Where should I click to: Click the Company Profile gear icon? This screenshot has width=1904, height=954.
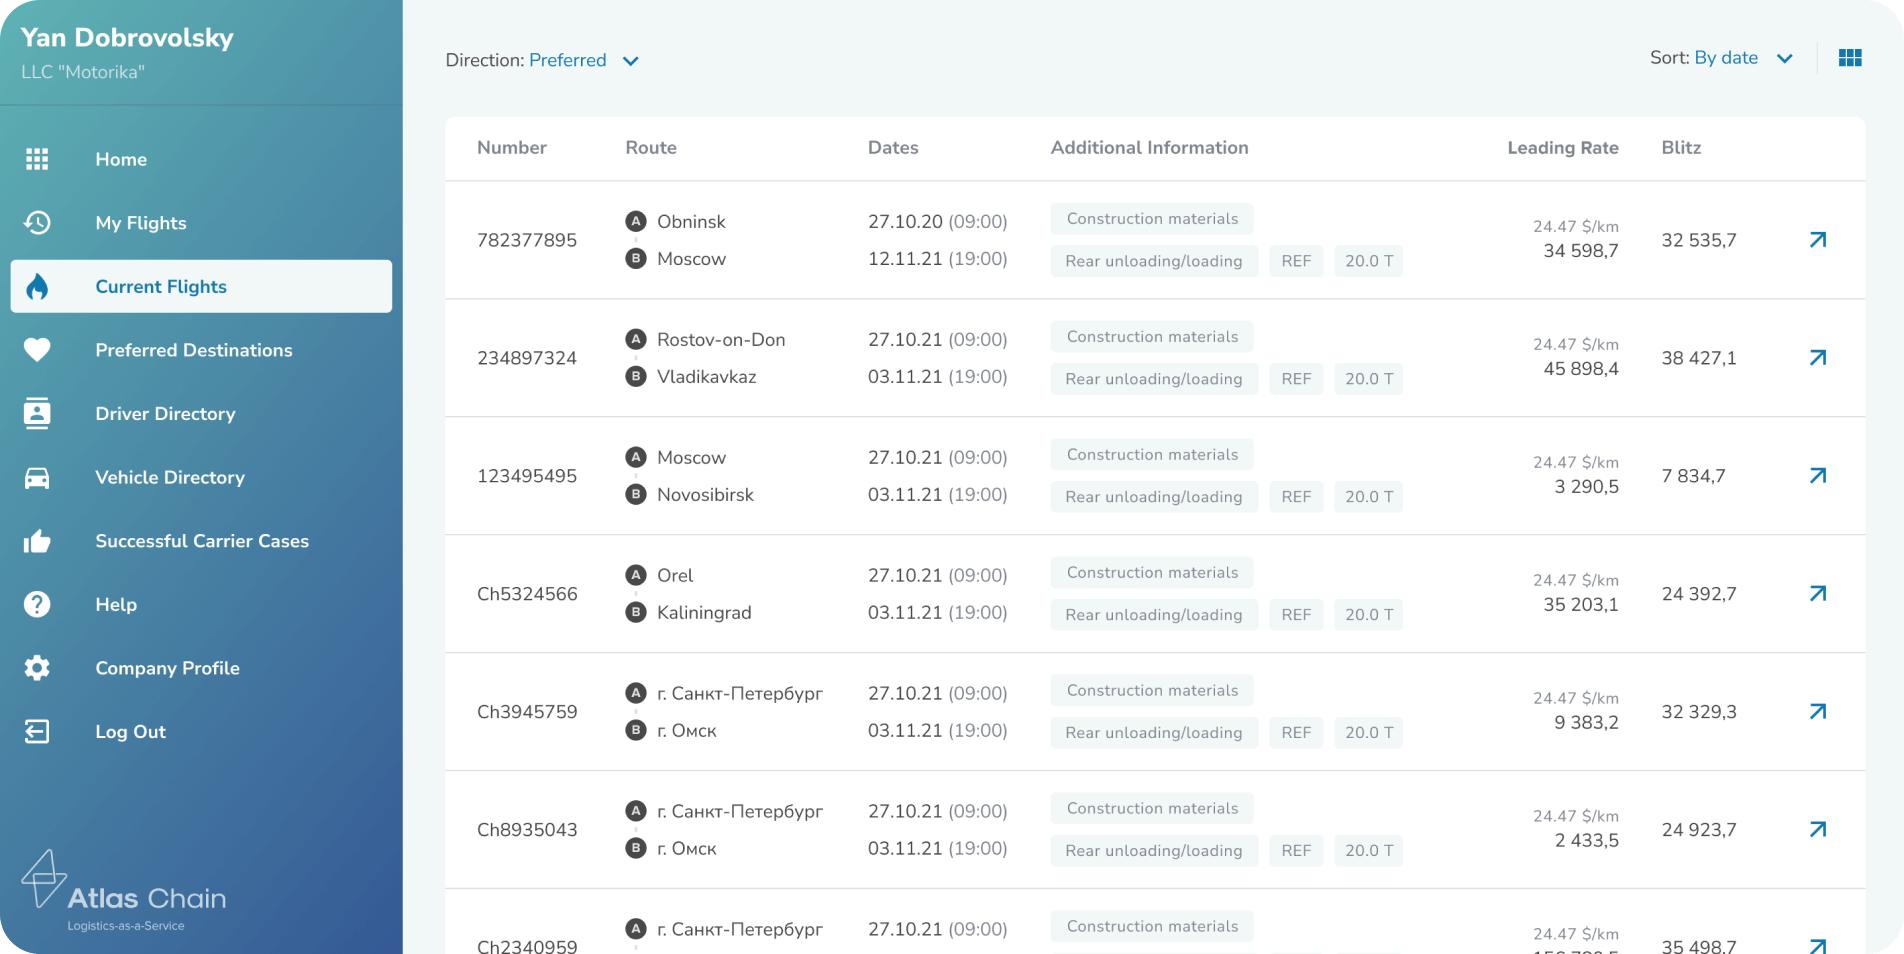tap(37, 668)
